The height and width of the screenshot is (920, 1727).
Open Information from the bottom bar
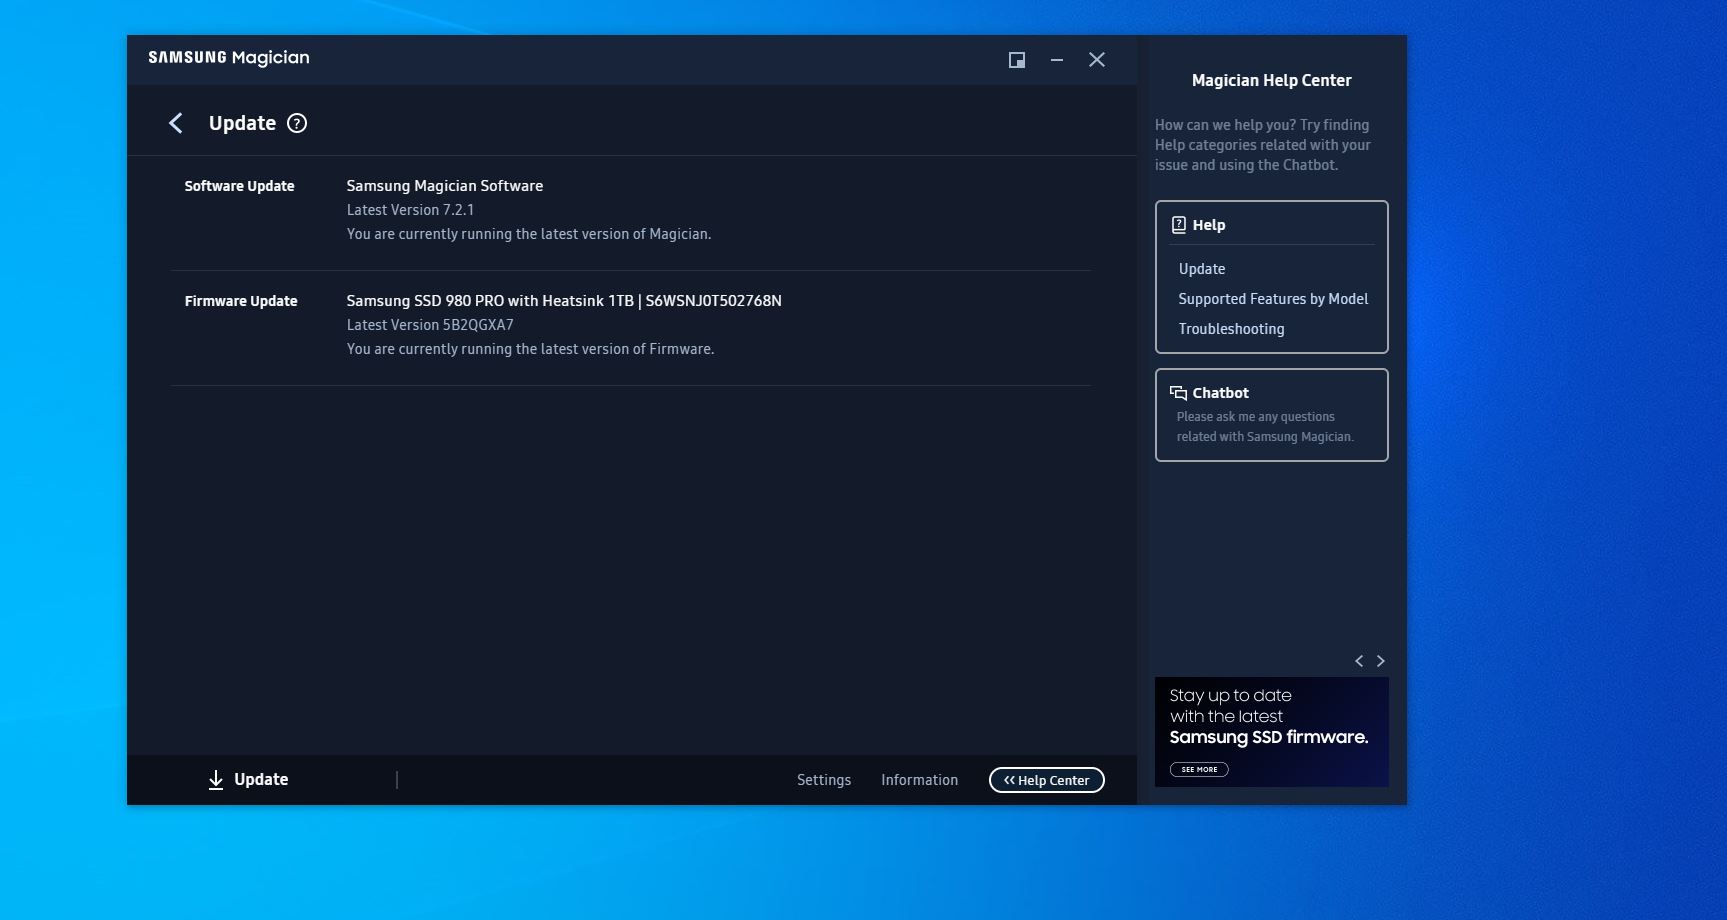tap(919, 780)
